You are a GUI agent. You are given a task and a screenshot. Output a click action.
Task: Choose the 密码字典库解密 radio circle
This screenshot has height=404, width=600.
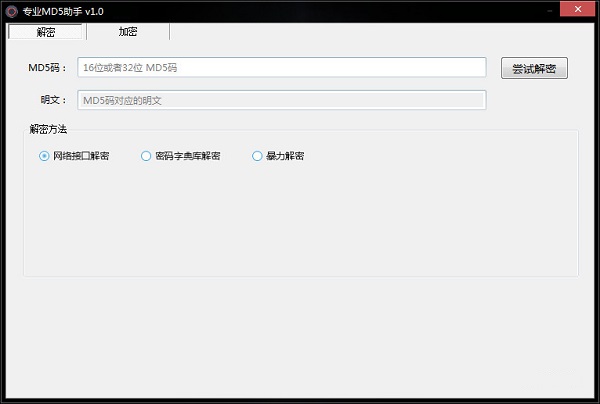[146, 156]
